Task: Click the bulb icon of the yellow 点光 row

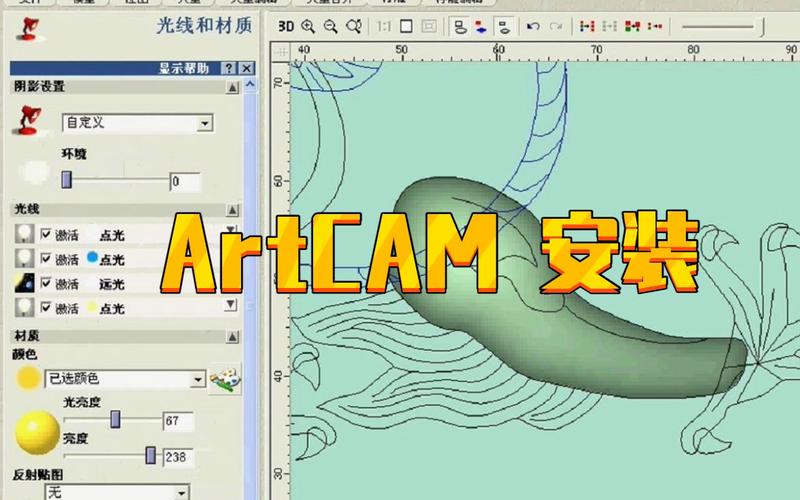Action: 24,308
